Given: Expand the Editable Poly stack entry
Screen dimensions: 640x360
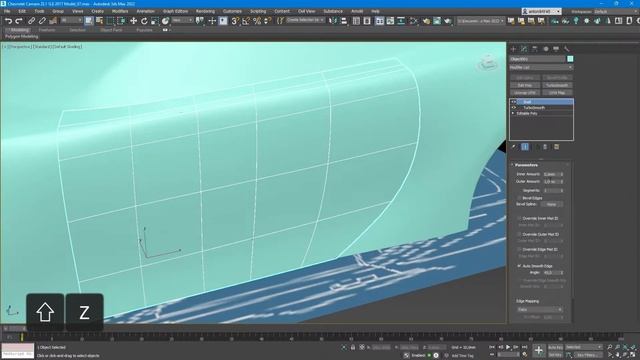Looking at the screenshot, I should [x=513, y=113].
